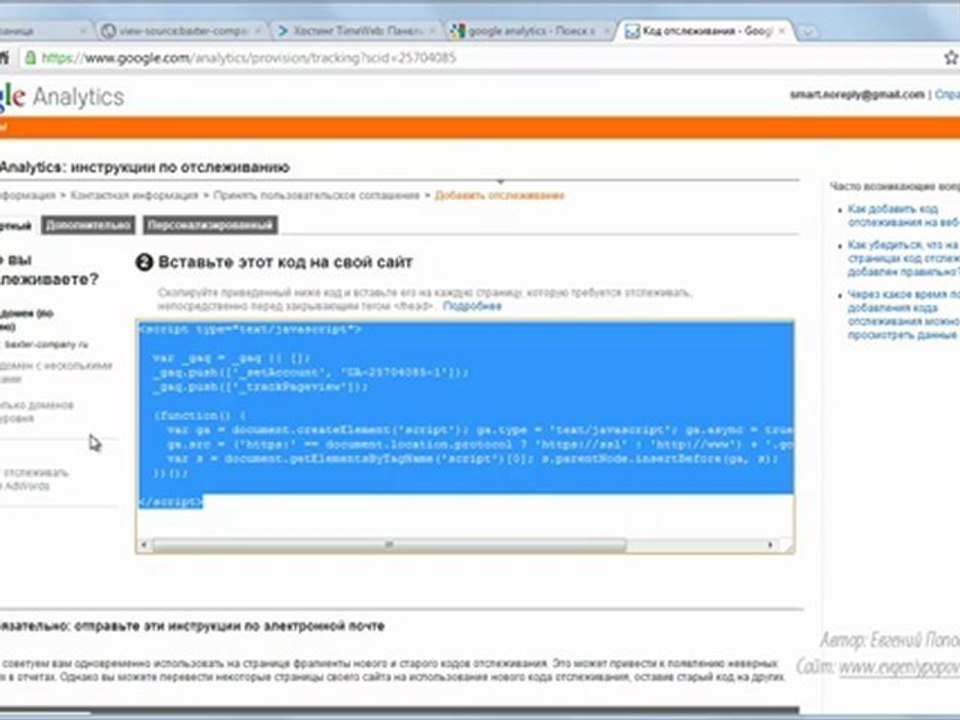This screenshot has height=720, width=960.
Task: Switch to the Хостинг TimeWeb browser tab
Action: pyautogui.click(x=355, y=31)
